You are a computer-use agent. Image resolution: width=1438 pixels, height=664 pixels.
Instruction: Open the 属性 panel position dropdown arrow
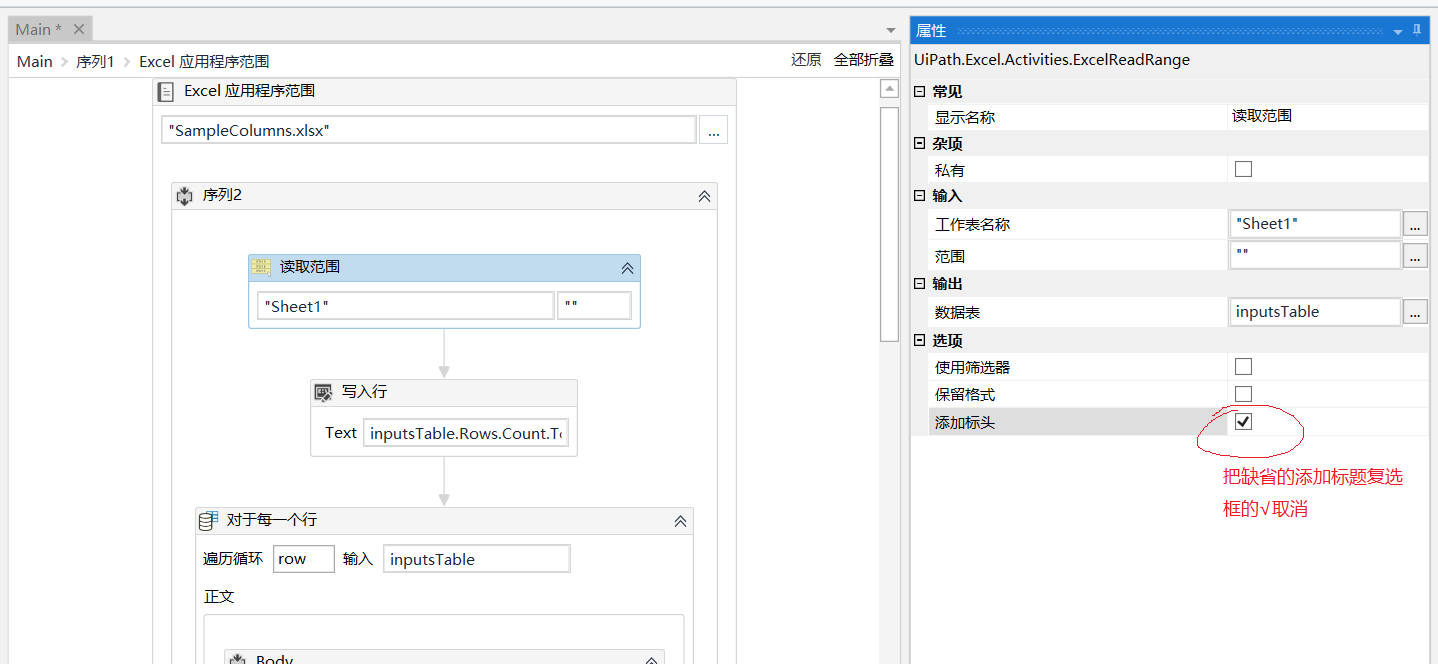(x=1400, y=30)
